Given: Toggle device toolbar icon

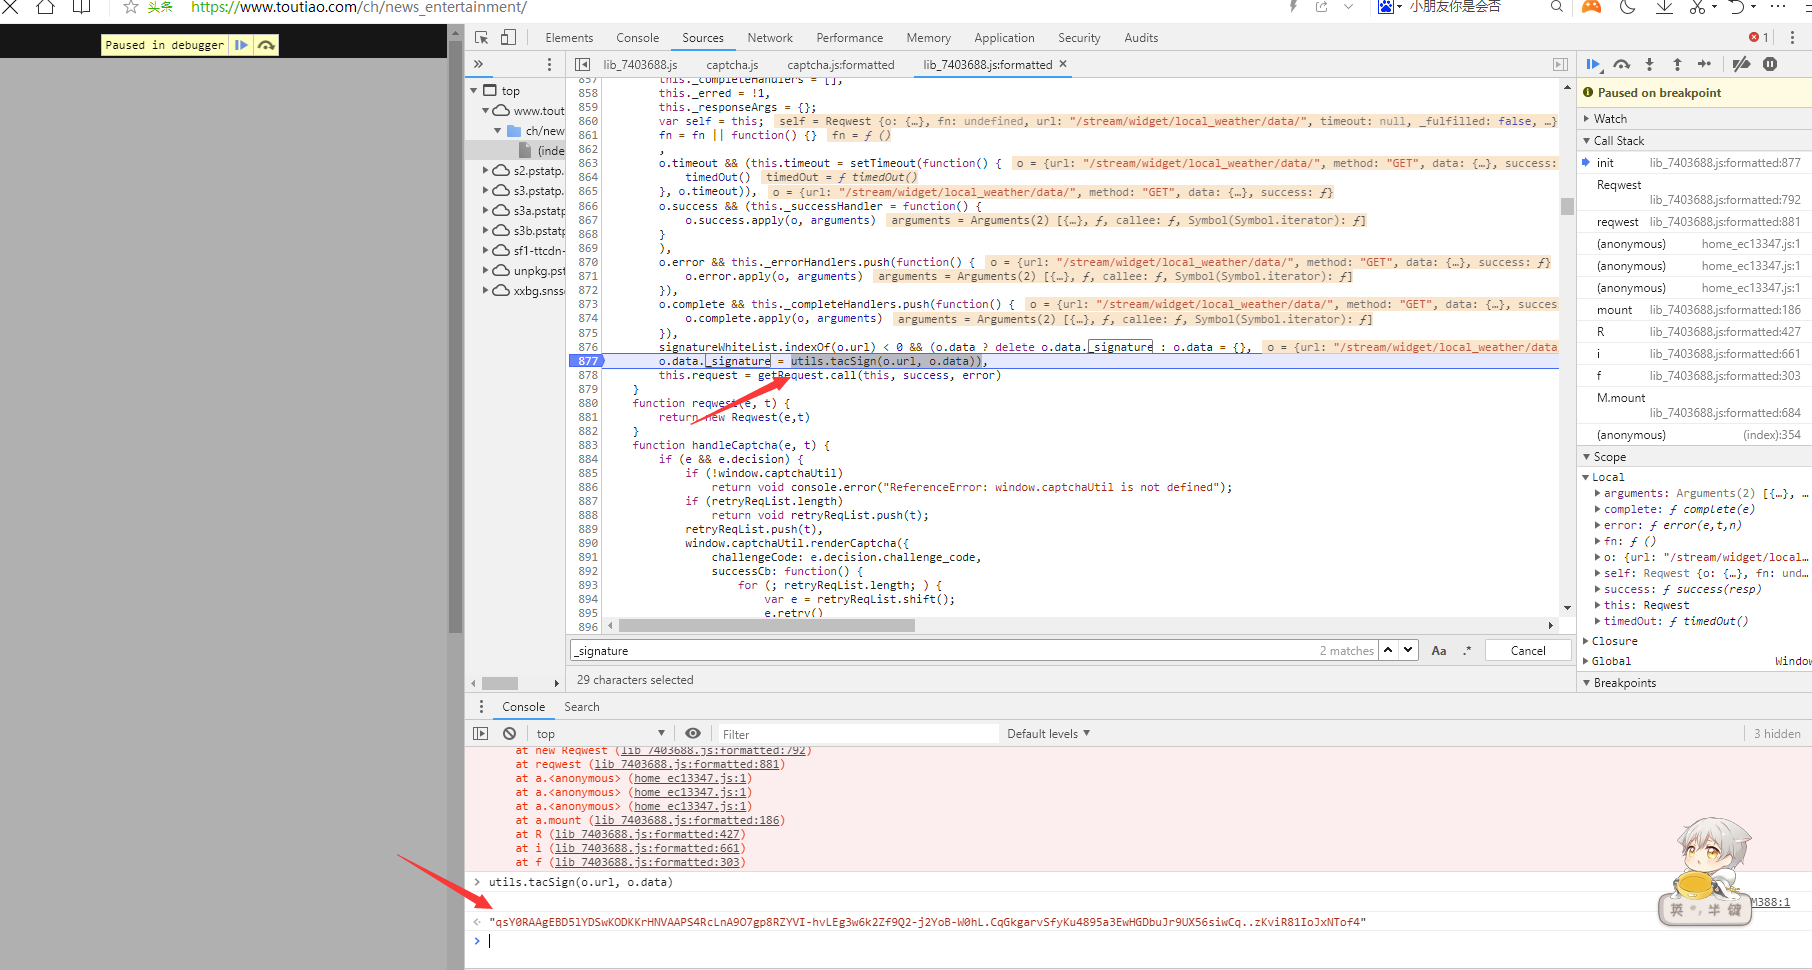Looking at the screenshot, I should 508,37.
